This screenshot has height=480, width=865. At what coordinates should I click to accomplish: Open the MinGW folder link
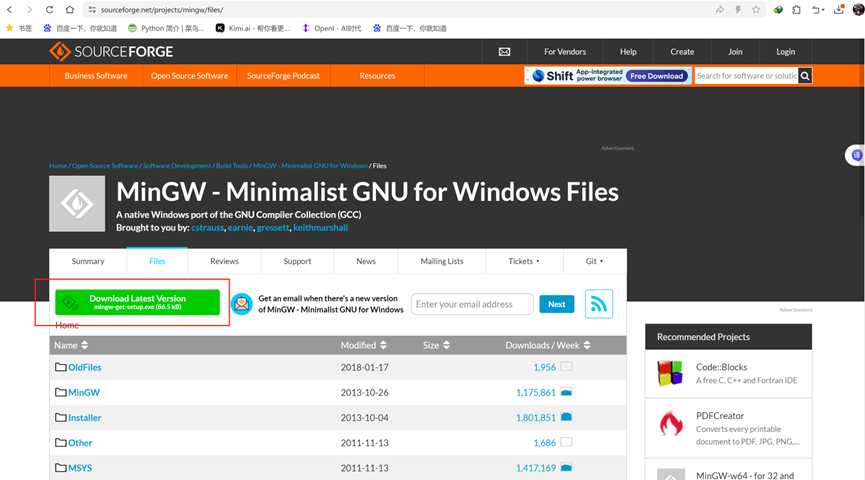tap(84, 392)
